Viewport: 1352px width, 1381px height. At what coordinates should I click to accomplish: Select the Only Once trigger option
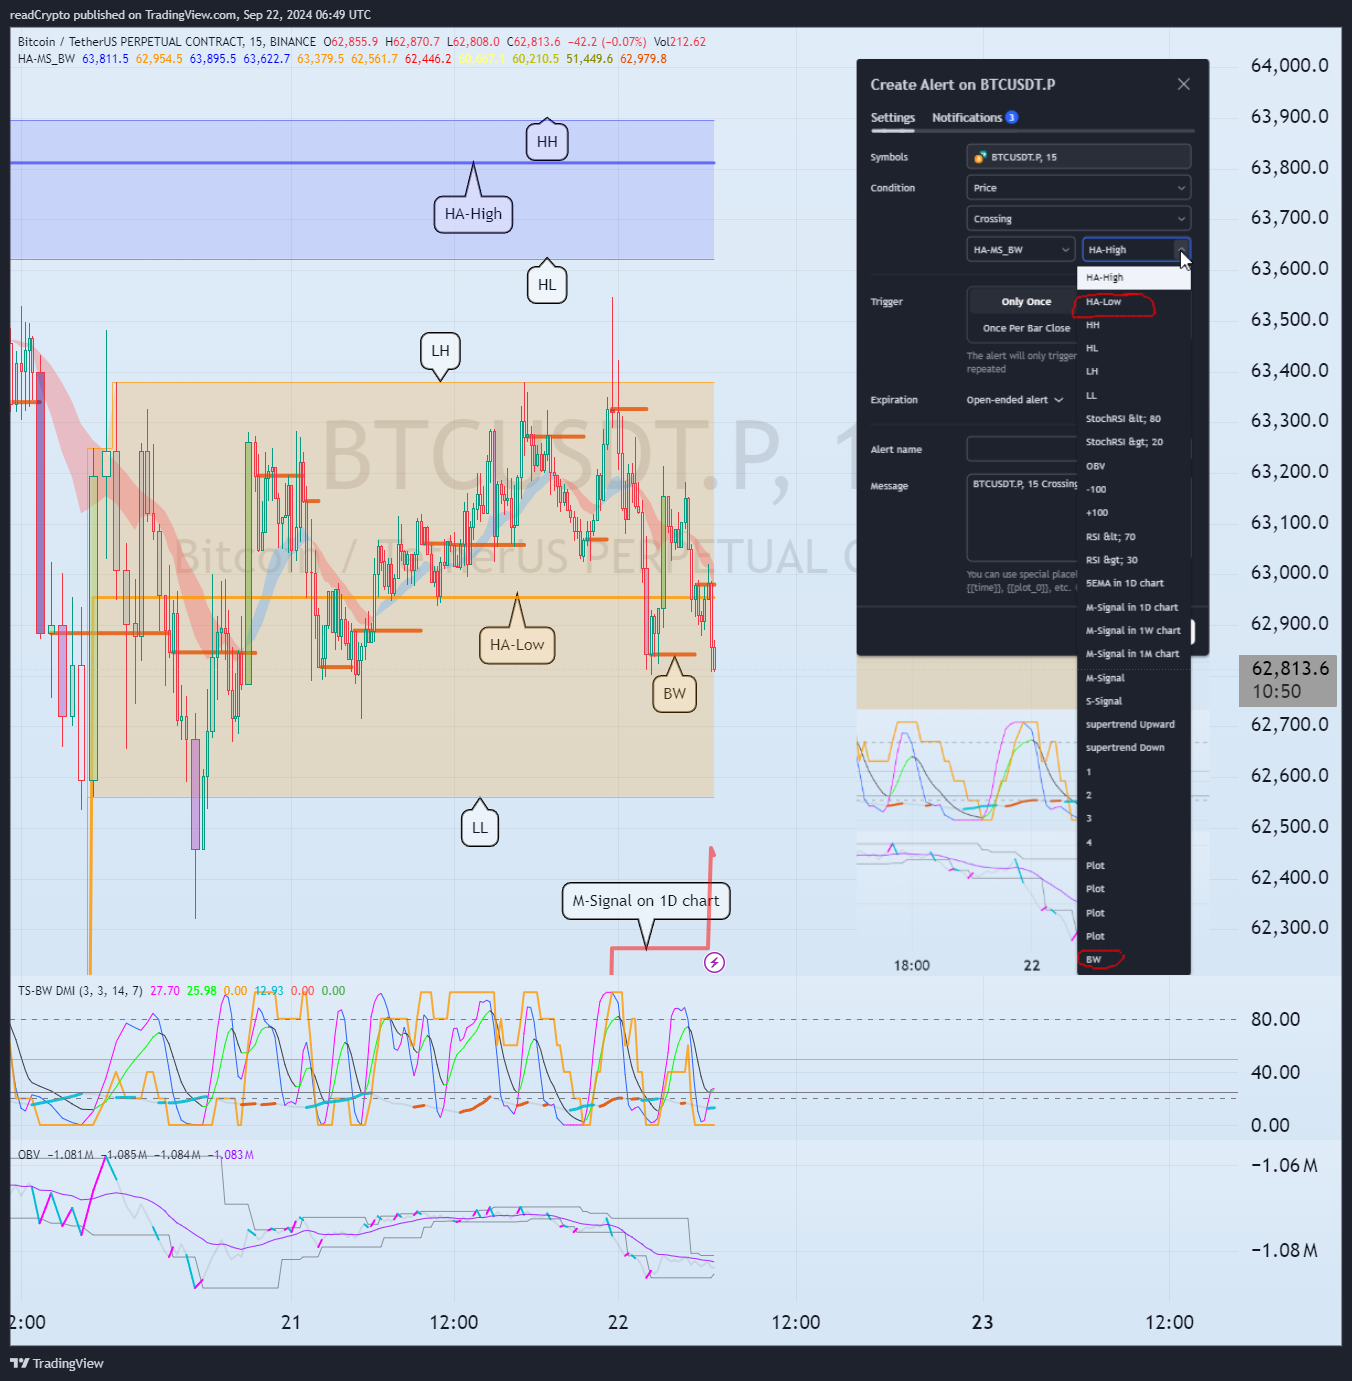pos(1026,302)
